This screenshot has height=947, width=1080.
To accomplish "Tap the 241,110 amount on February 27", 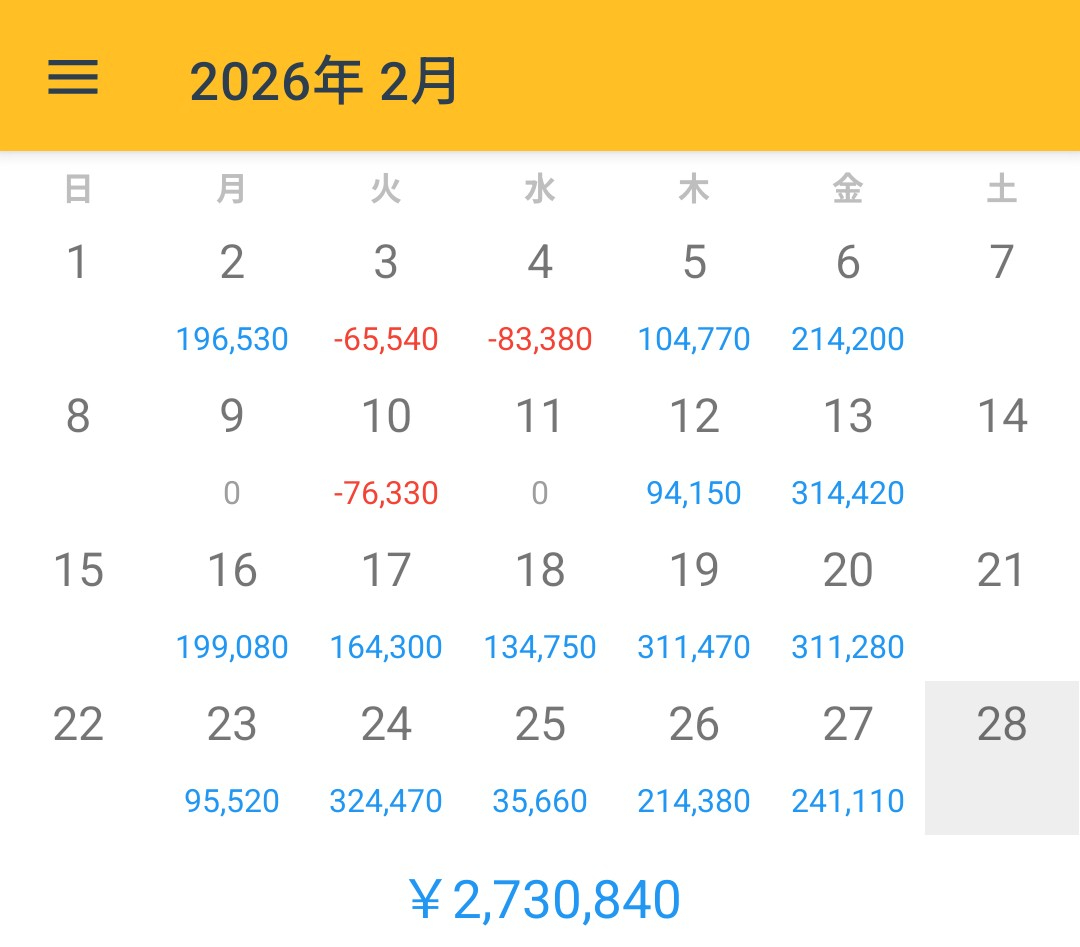I will pos(848,800).
